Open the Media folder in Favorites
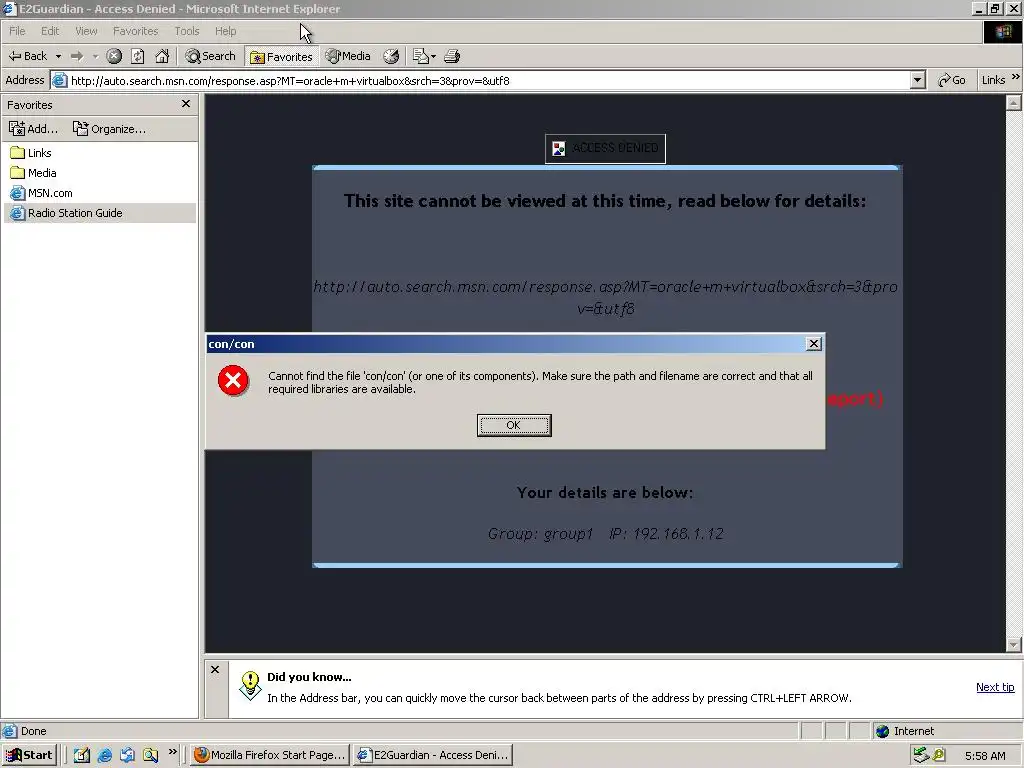Screen dimensions: 1024x768 33,173
